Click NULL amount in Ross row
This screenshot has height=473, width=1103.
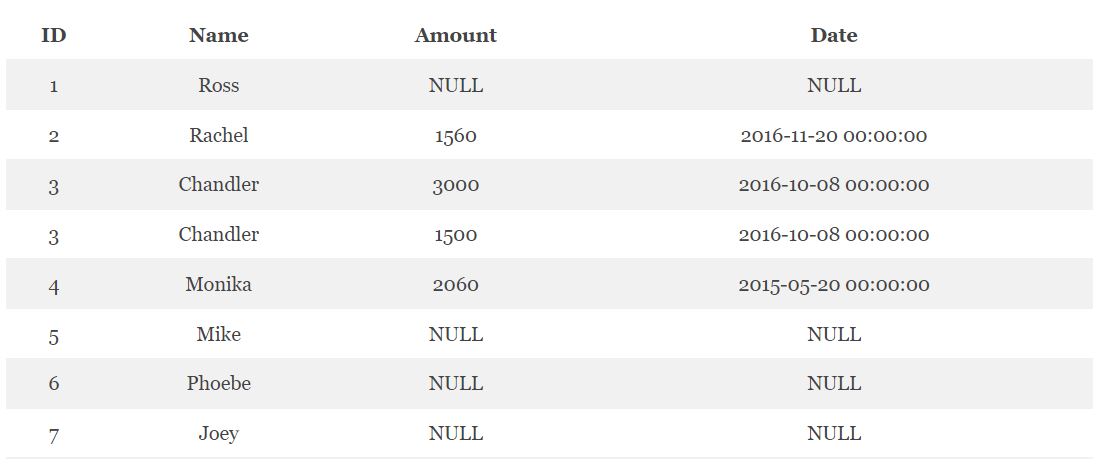(456, 85)
